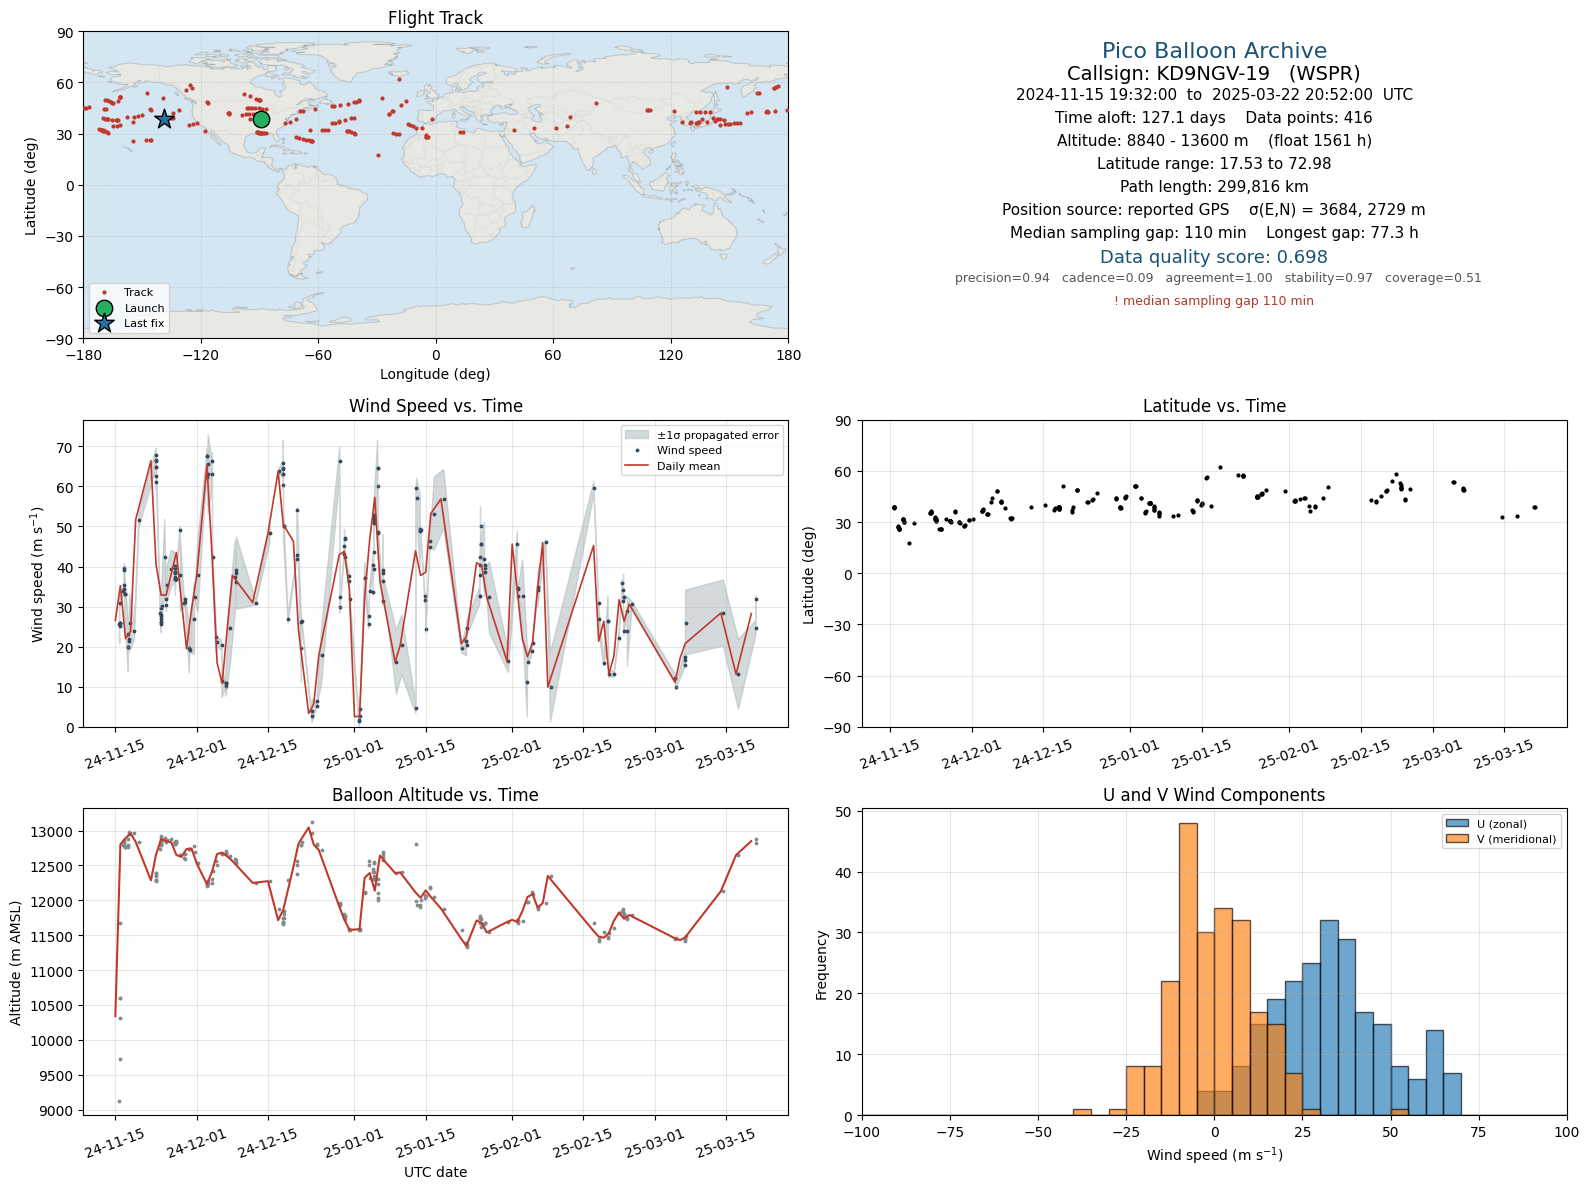Click the red Track dot in the map legend

[104, 293]
